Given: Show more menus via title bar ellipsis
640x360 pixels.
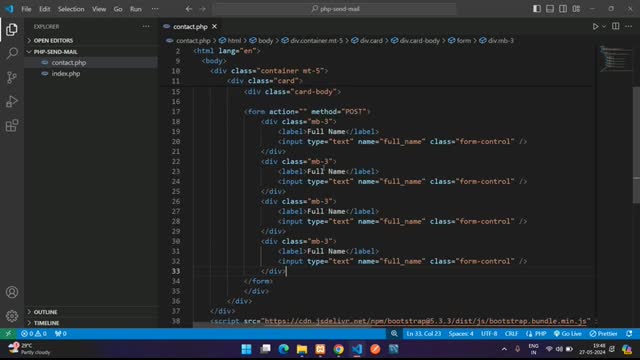Looking at the screenshot, I should (x=155, y=9).
